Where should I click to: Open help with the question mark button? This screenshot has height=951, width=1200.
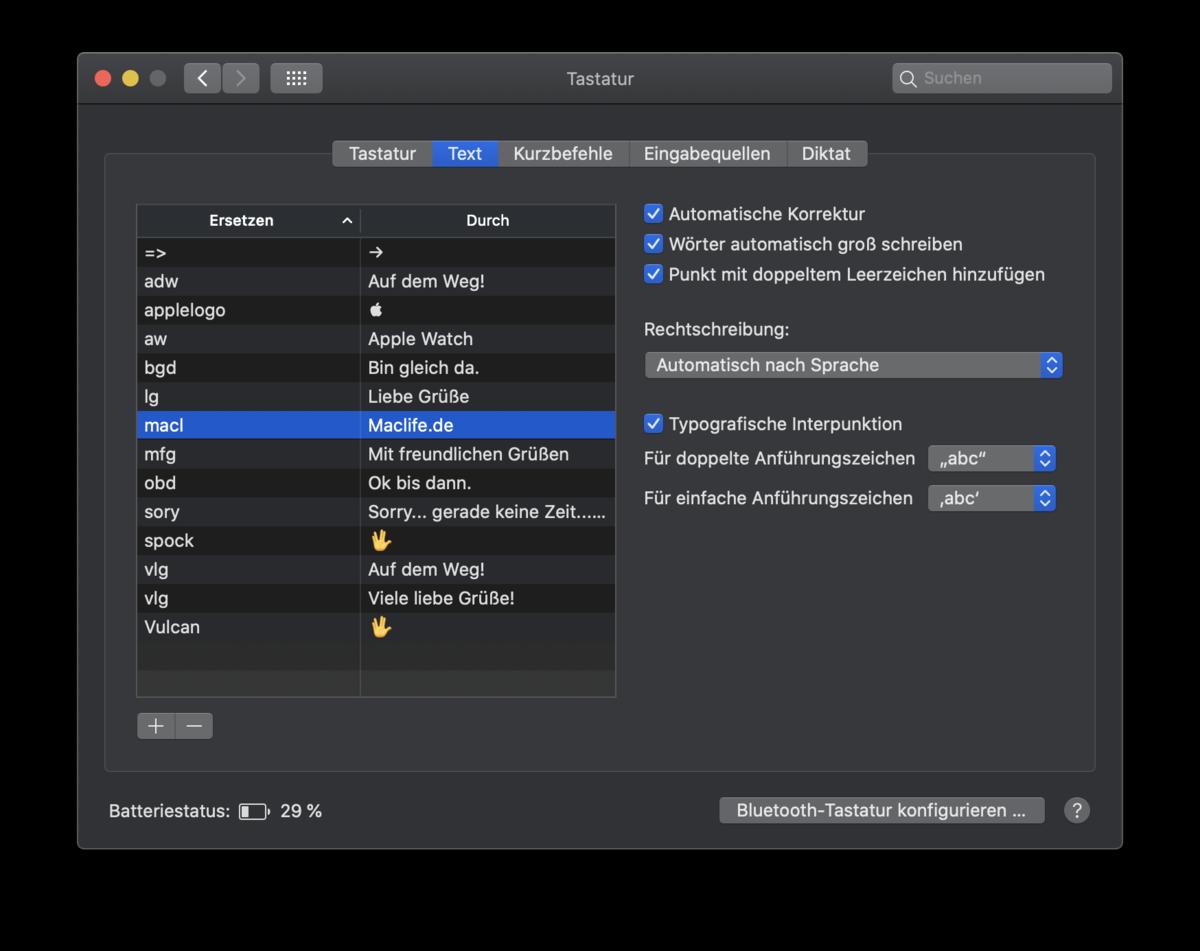(1077, 810)
